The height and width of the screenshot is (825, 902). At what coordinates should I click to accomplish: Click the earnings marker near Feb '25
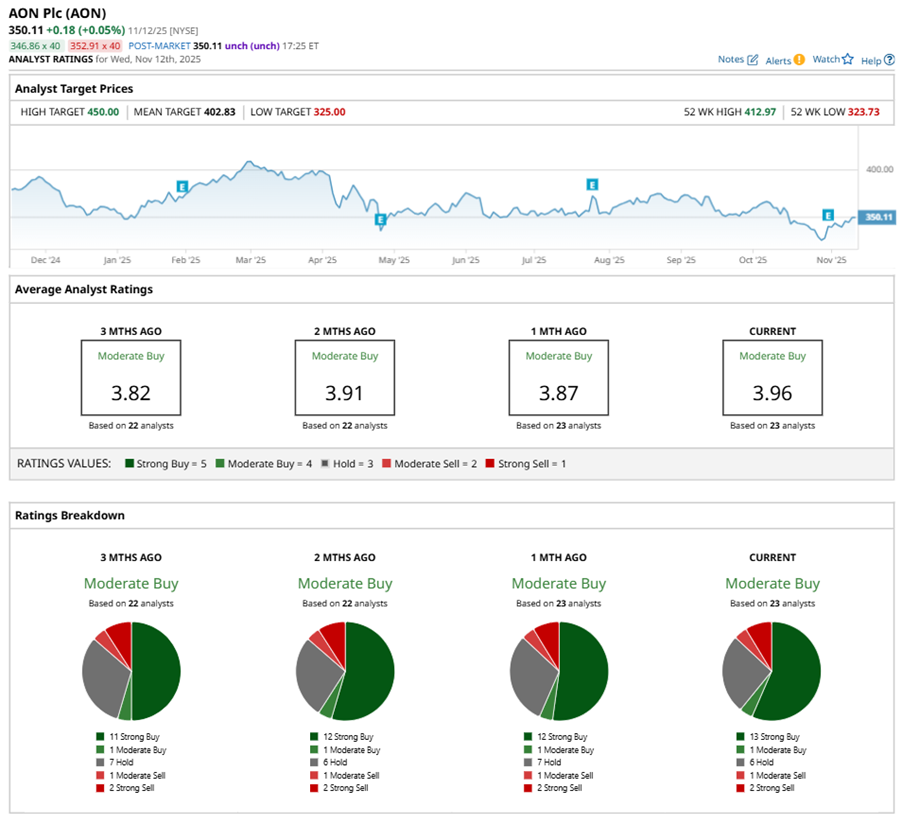point(182,186)
